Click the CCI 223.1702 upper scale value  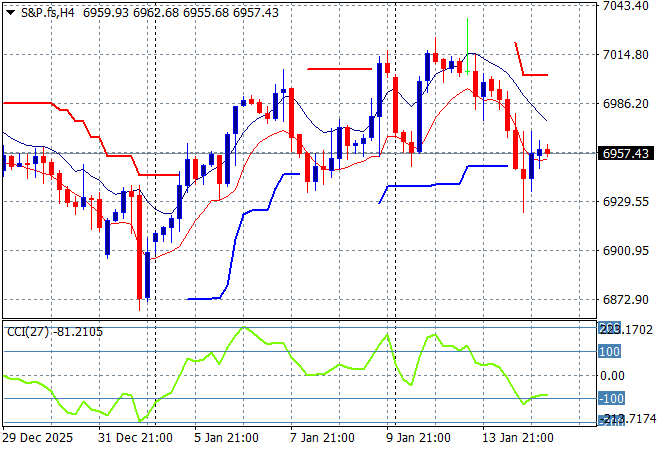[626, 329]
